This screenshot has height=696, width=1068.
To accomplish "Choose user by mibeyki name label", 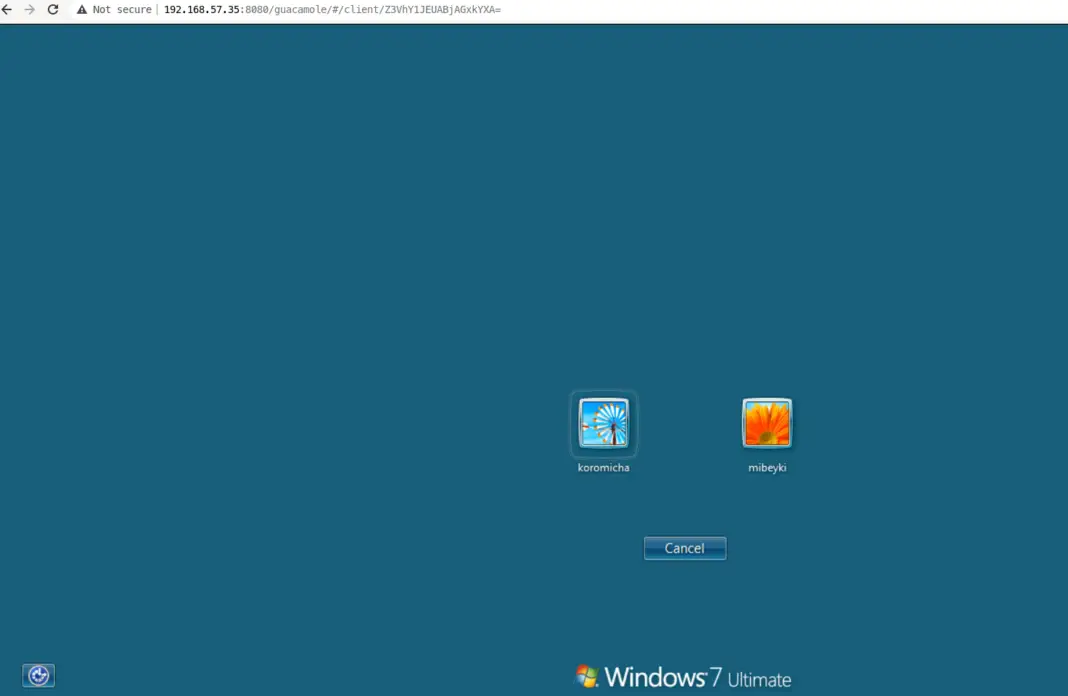I will pyautogui.click(x=767, y=467).
